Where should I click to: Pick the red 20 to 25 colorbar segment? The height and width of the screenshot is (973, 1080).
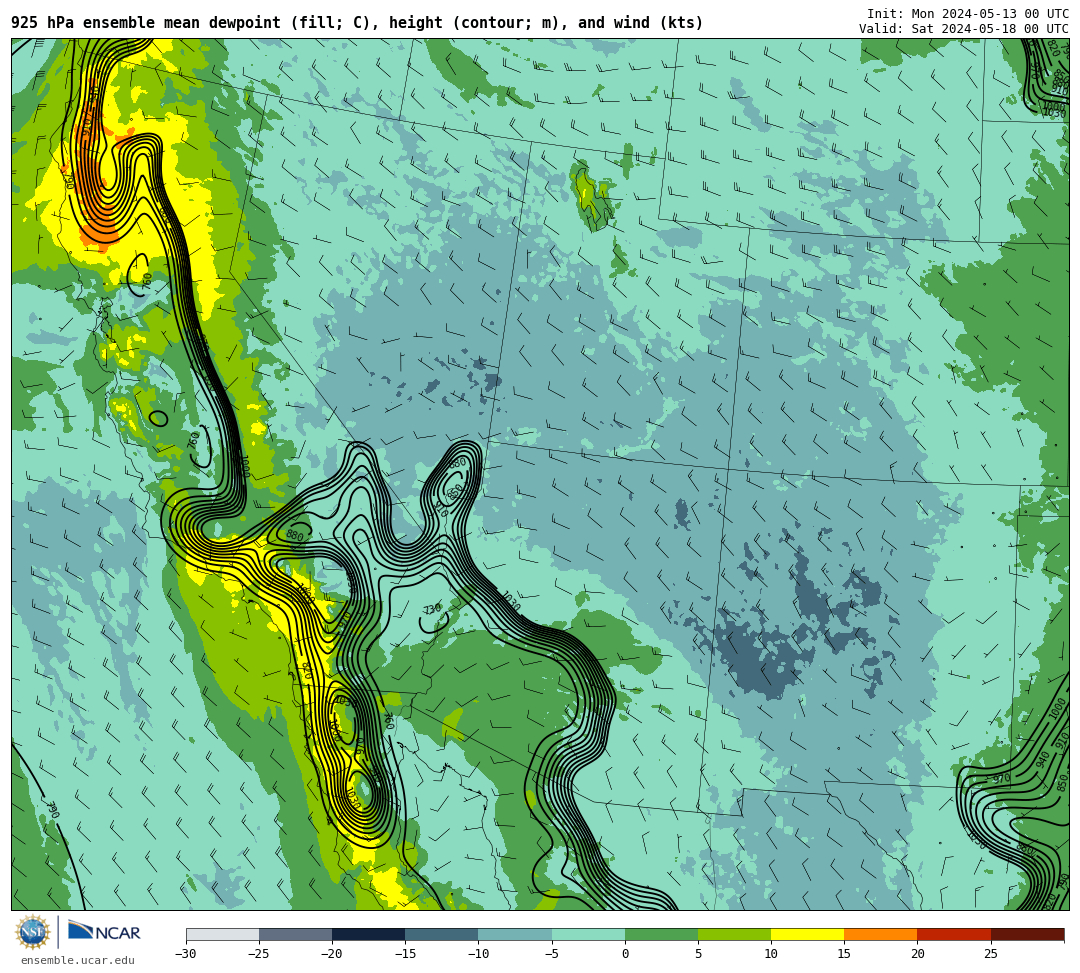[954, 934]
